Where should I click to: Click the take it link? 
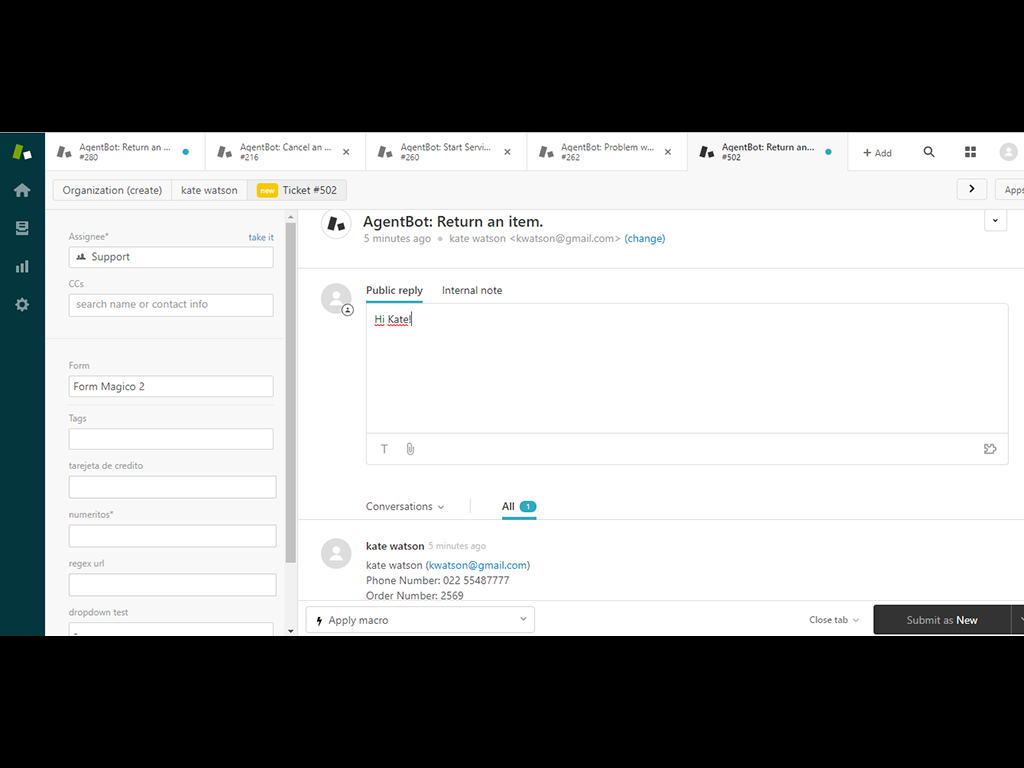coord(261,237)
